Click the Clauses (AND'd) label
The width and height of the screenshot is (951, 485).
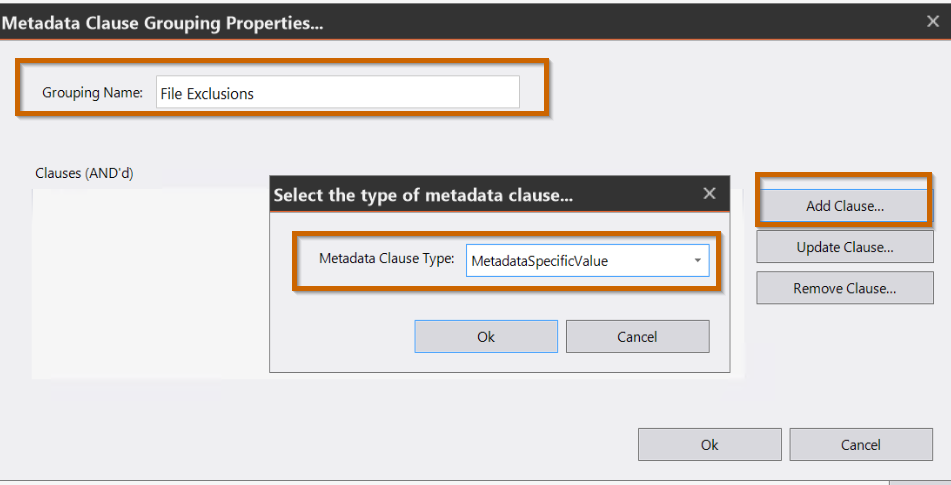[x=84, y=173]
